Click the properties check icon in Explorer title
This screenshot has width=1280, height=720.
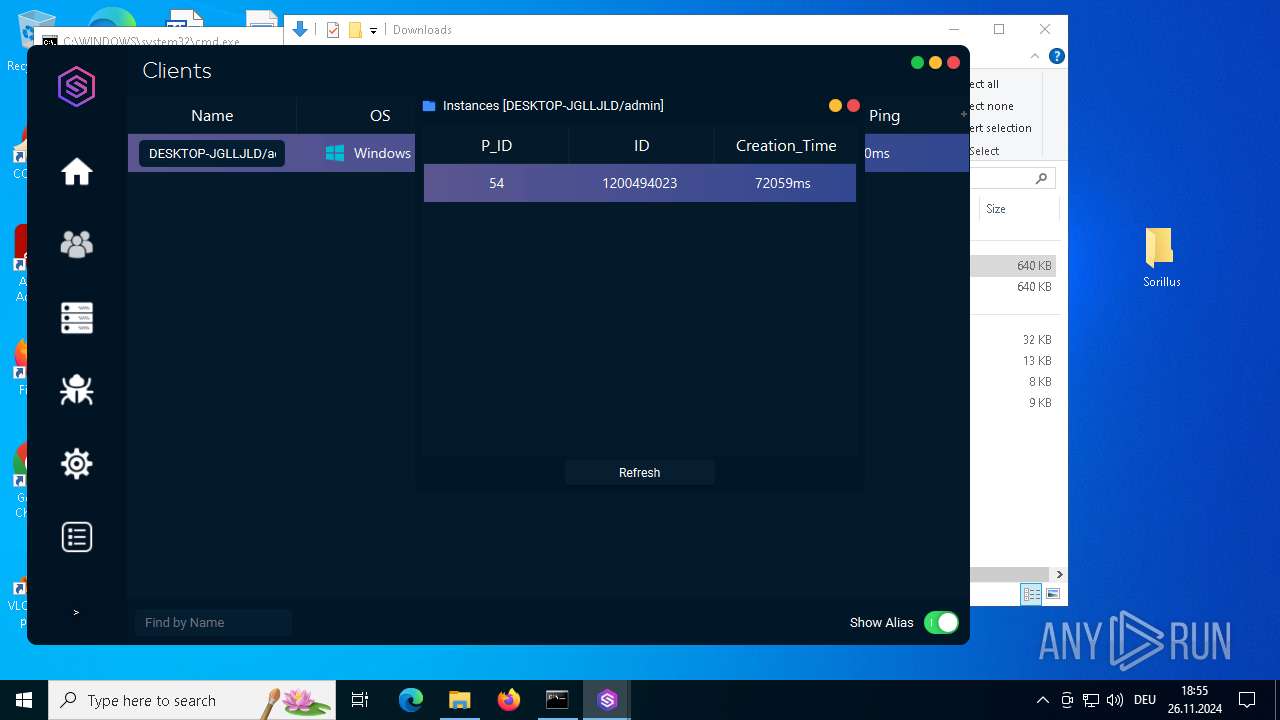click(333, 30)
